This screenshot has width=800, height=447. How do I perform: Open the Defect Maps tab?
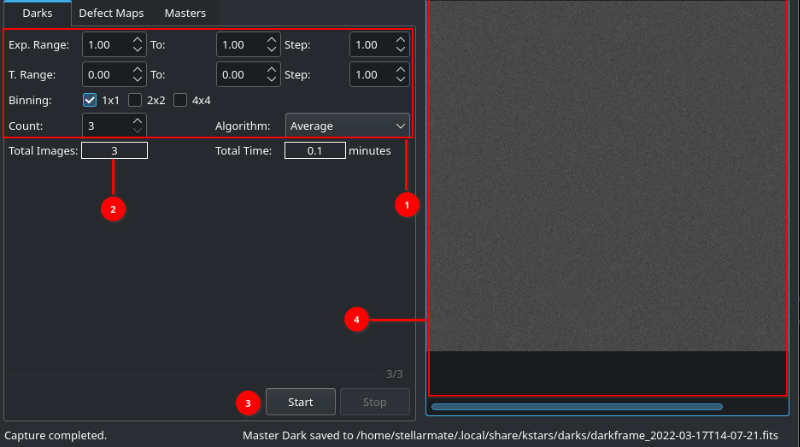(111, 13)
